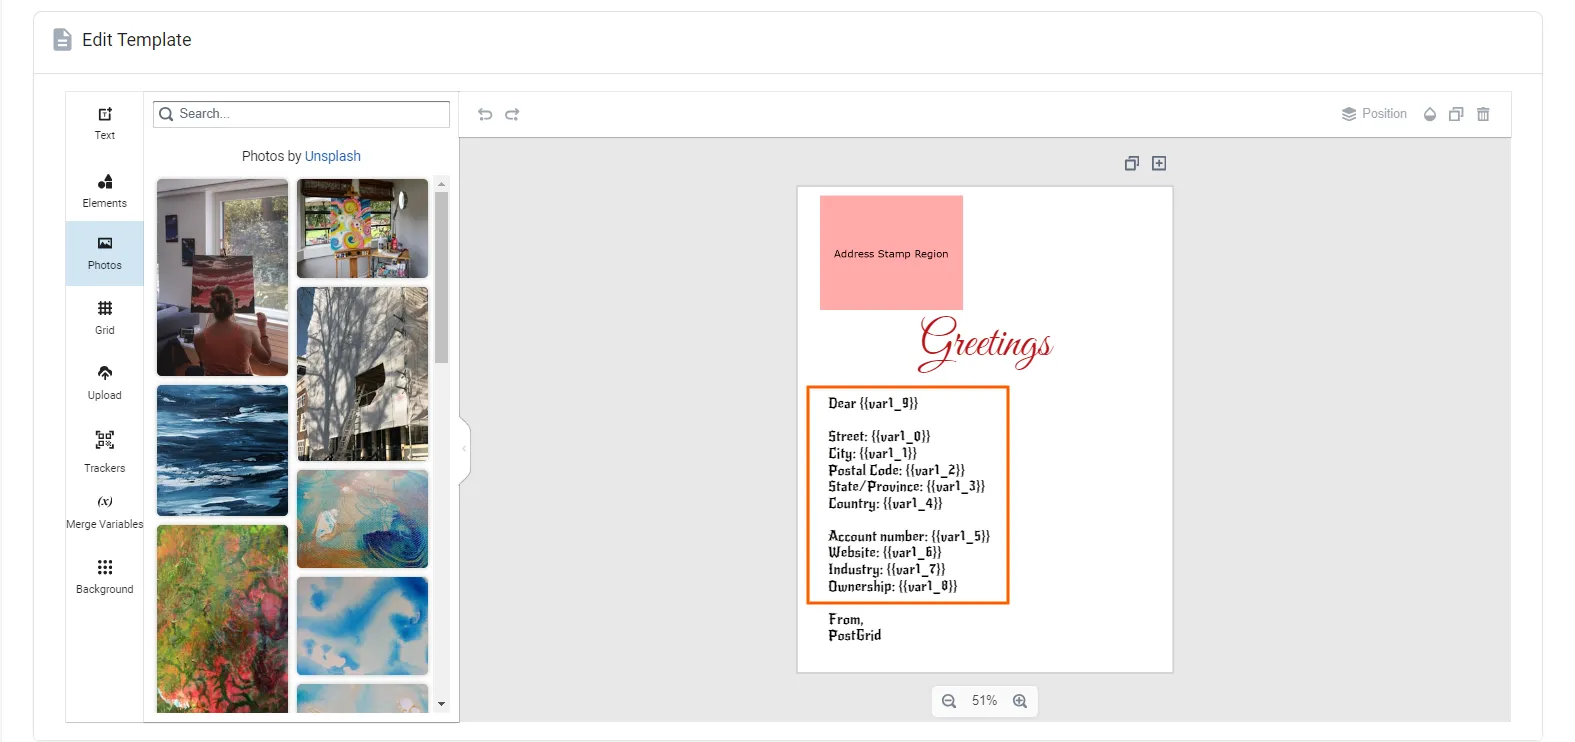Viewport: 1575px width, 742px height.
Task: Duplicate the page above canvas
Action: [x=1131, y=163]
